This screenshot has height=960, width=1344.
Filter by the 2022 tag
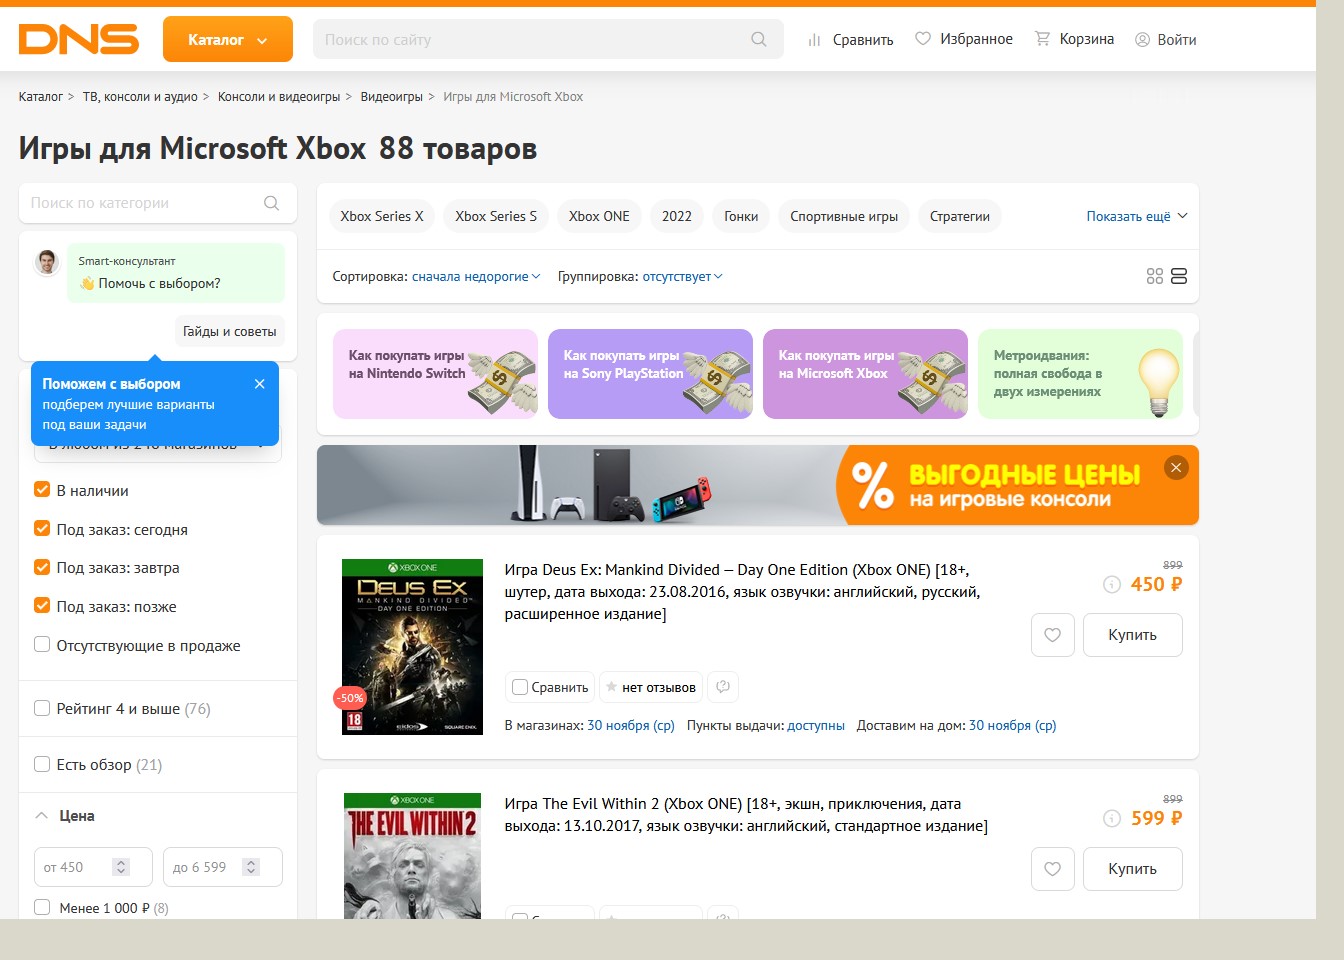[677, 216]
